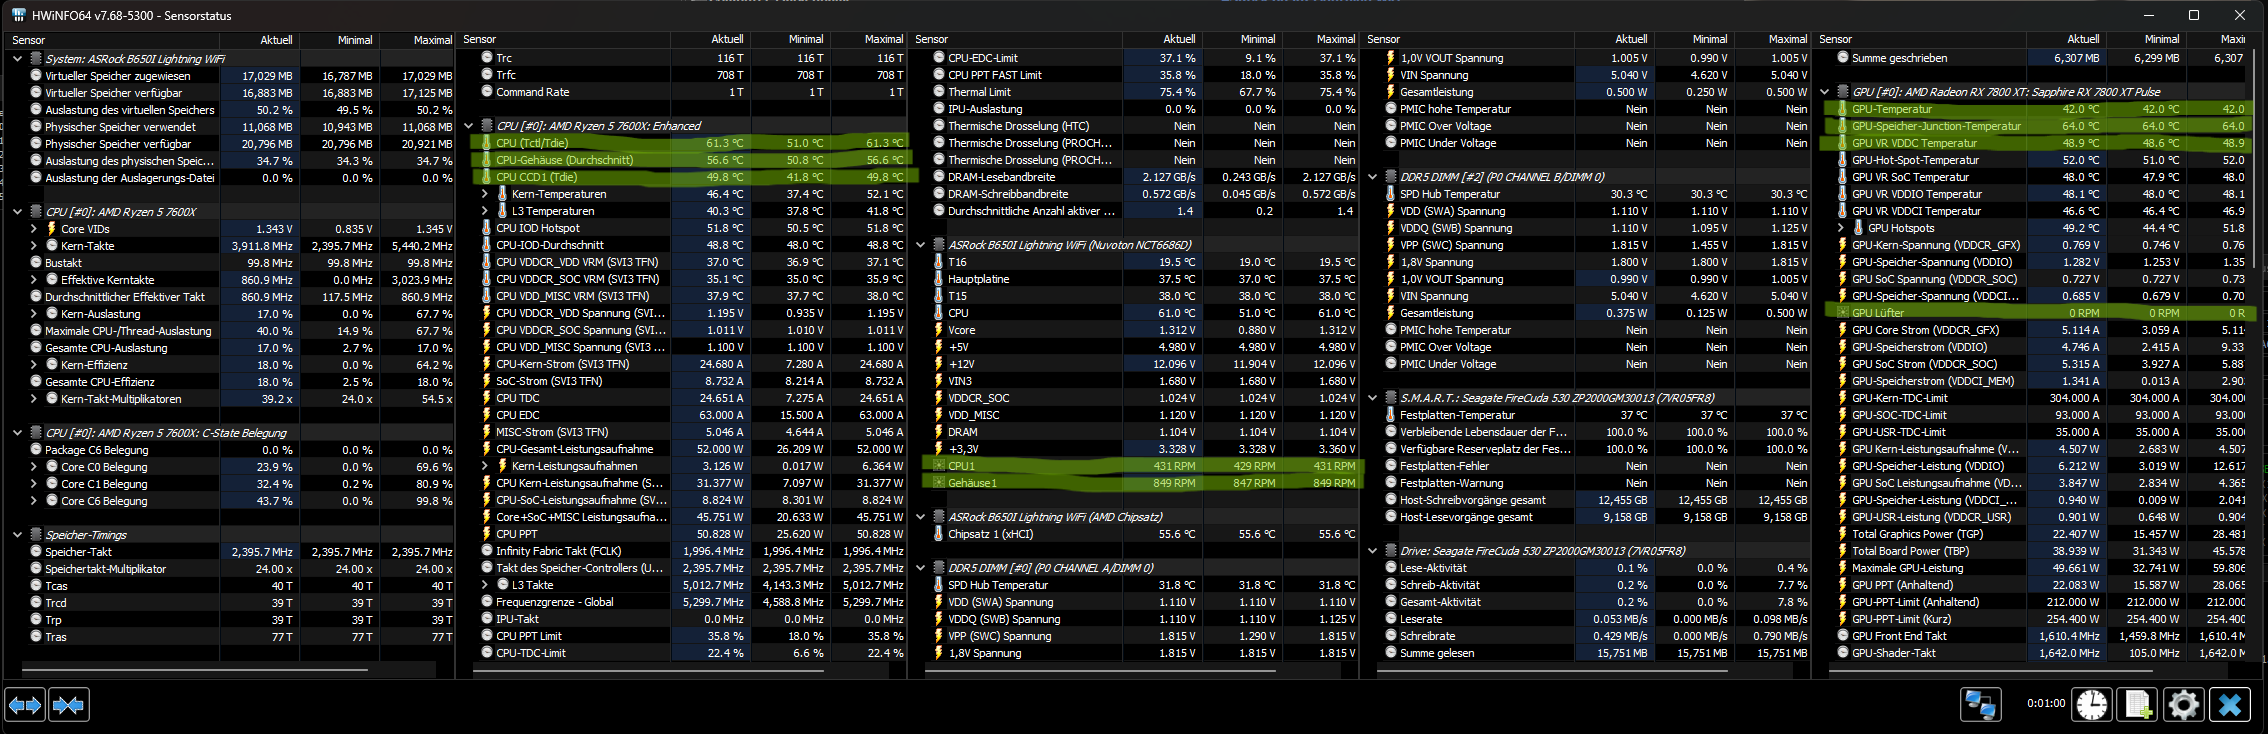Collapse S.M.A.R.T.: Seagate FireCuda 530 section

tap(1373, 398)
